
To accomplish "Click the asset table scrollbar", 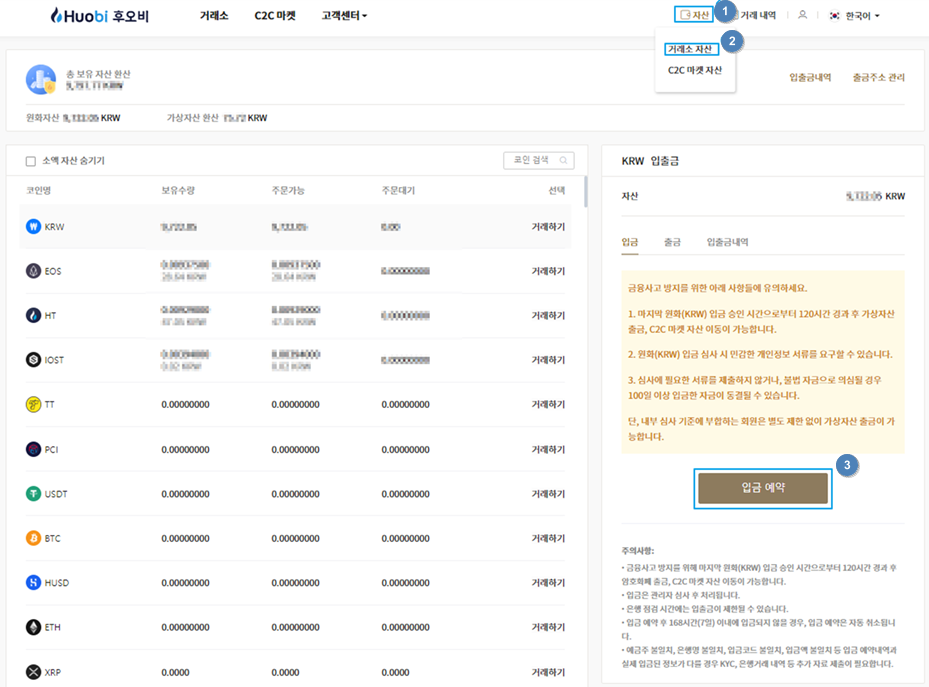I will tap(585, 191).
